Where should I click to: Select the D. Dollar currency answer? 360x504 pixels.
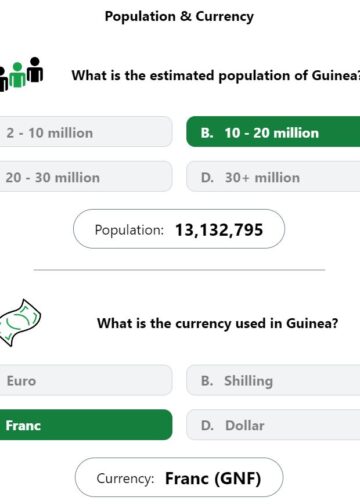pos(273,425)
